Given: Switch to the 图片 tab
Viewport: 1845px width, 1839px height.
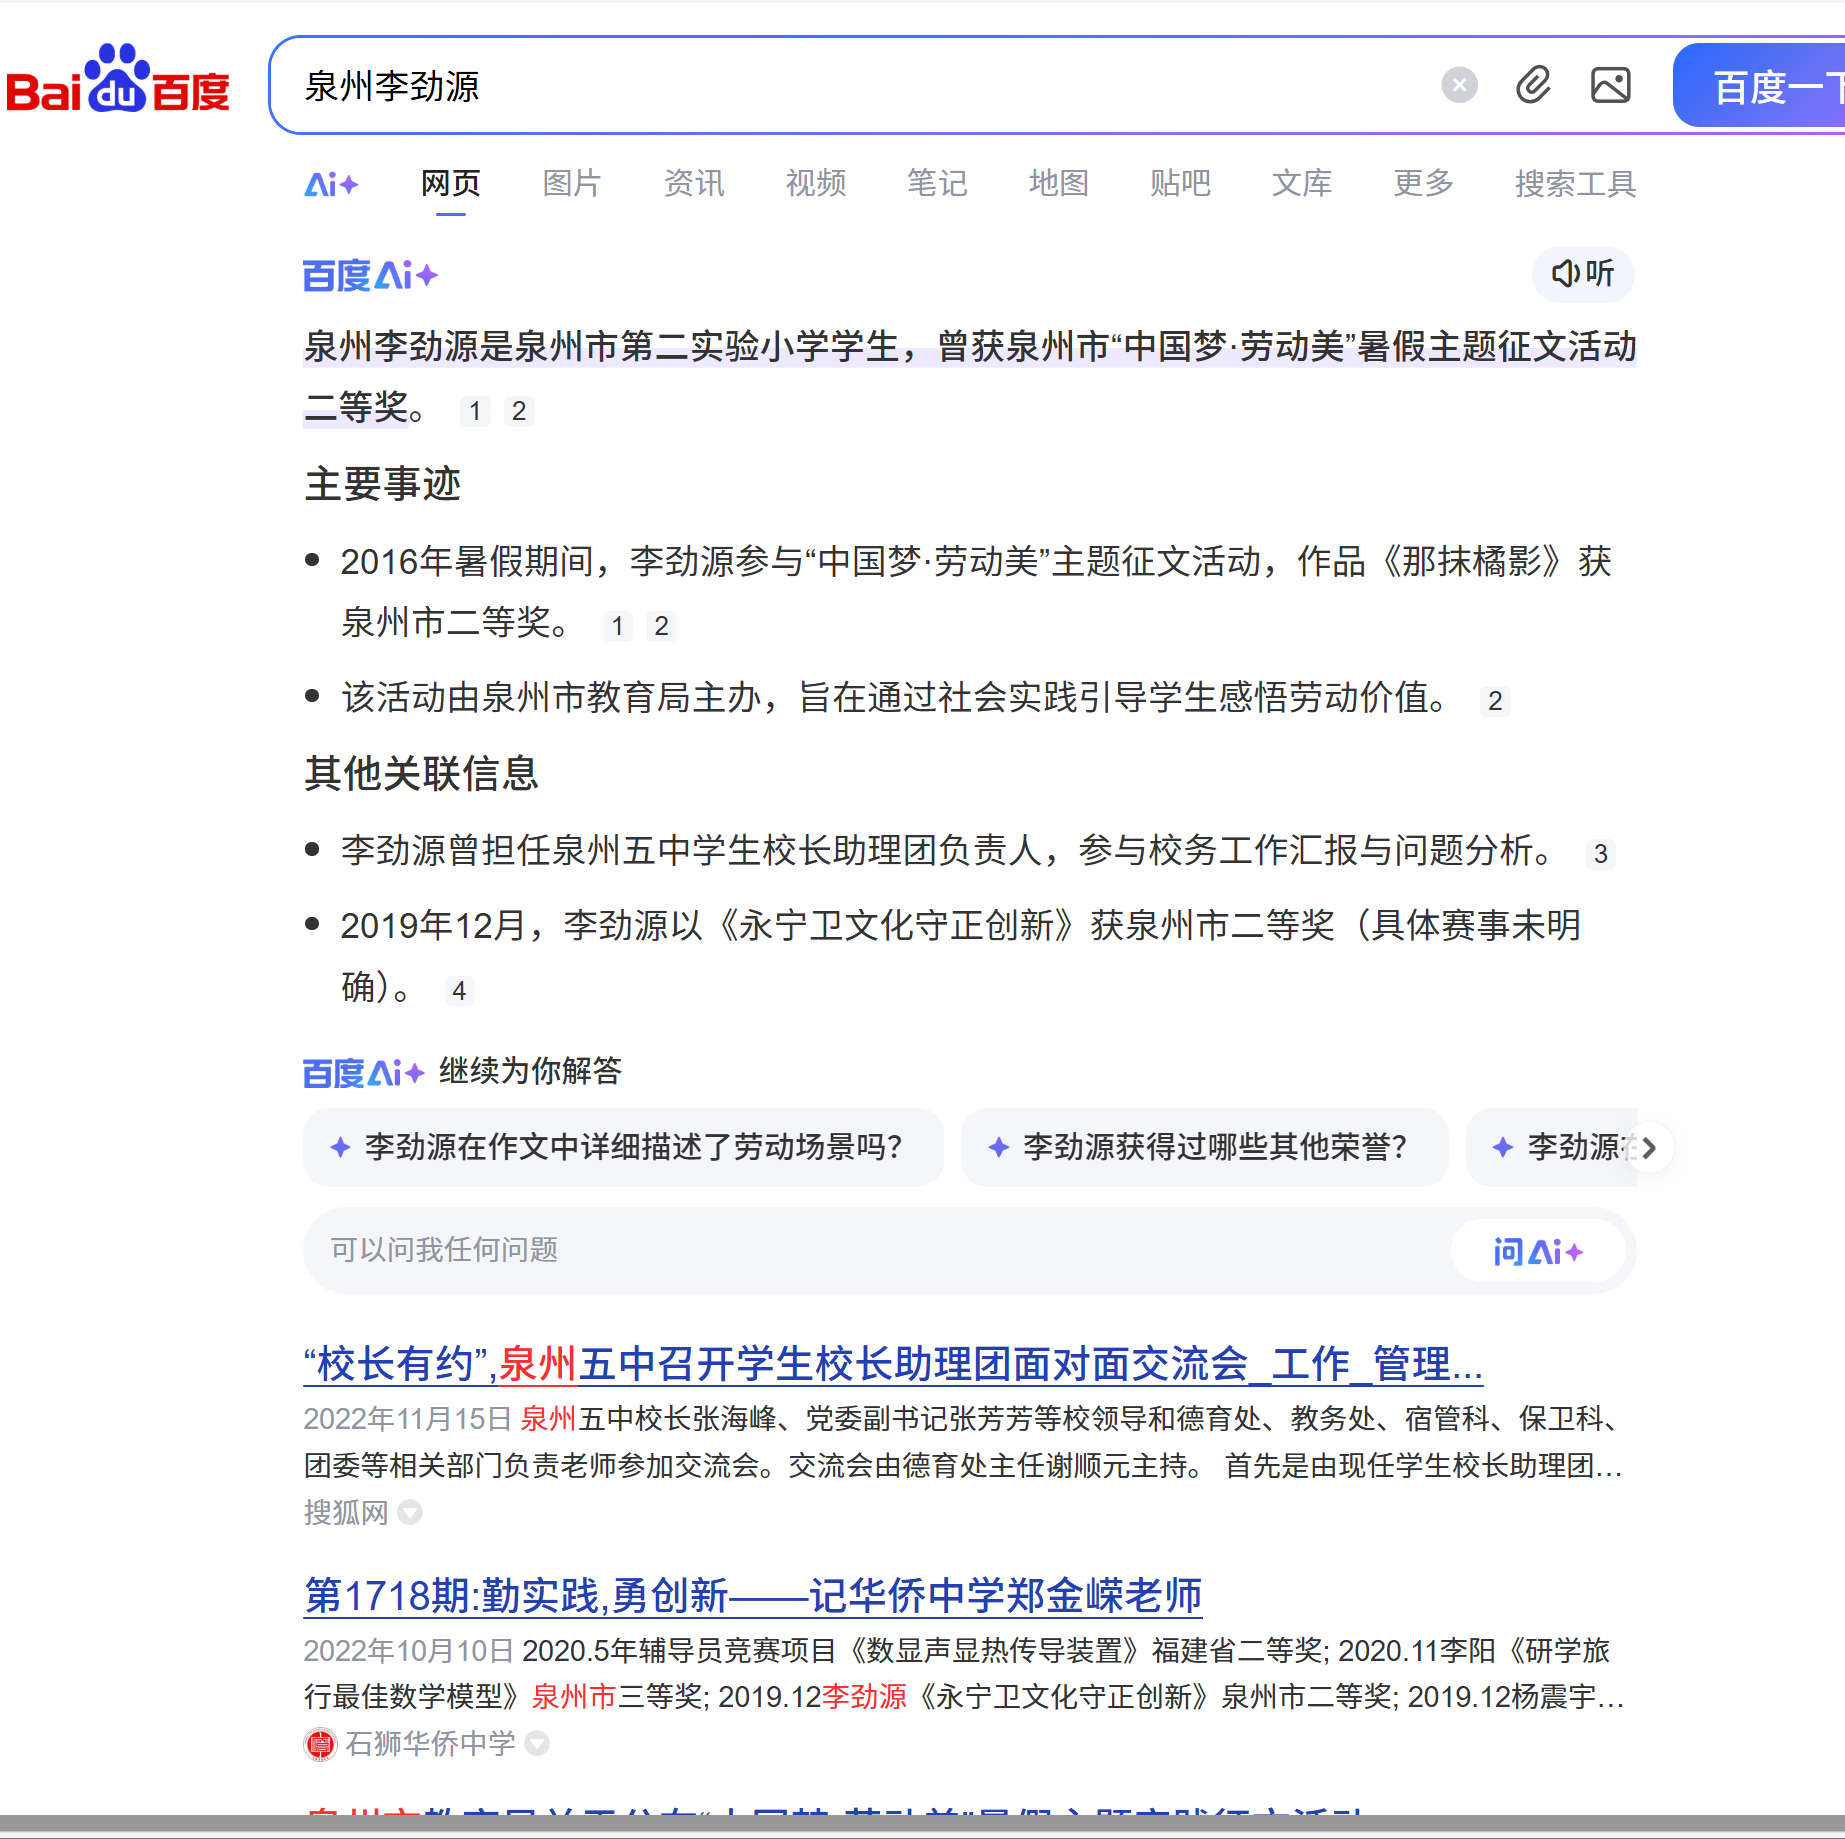Looking at the screenshot, I should click(x=570, y=184).
